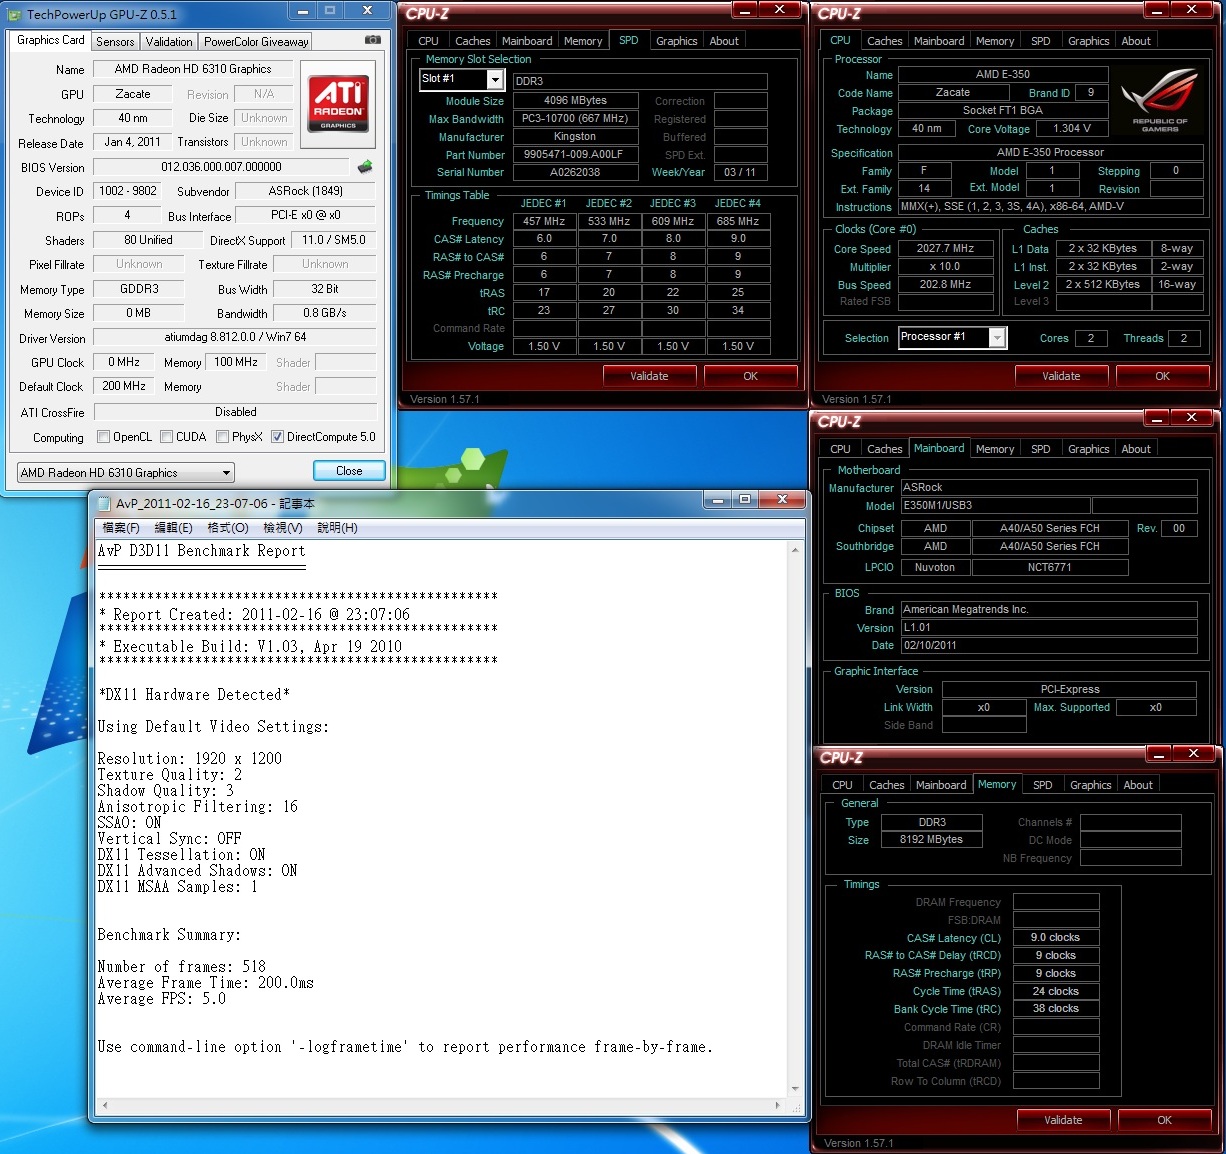Viewport: 1226px width, 1154px height.
Task: Open the Validation tab in GPU-Z
Action: pos(169,42)
